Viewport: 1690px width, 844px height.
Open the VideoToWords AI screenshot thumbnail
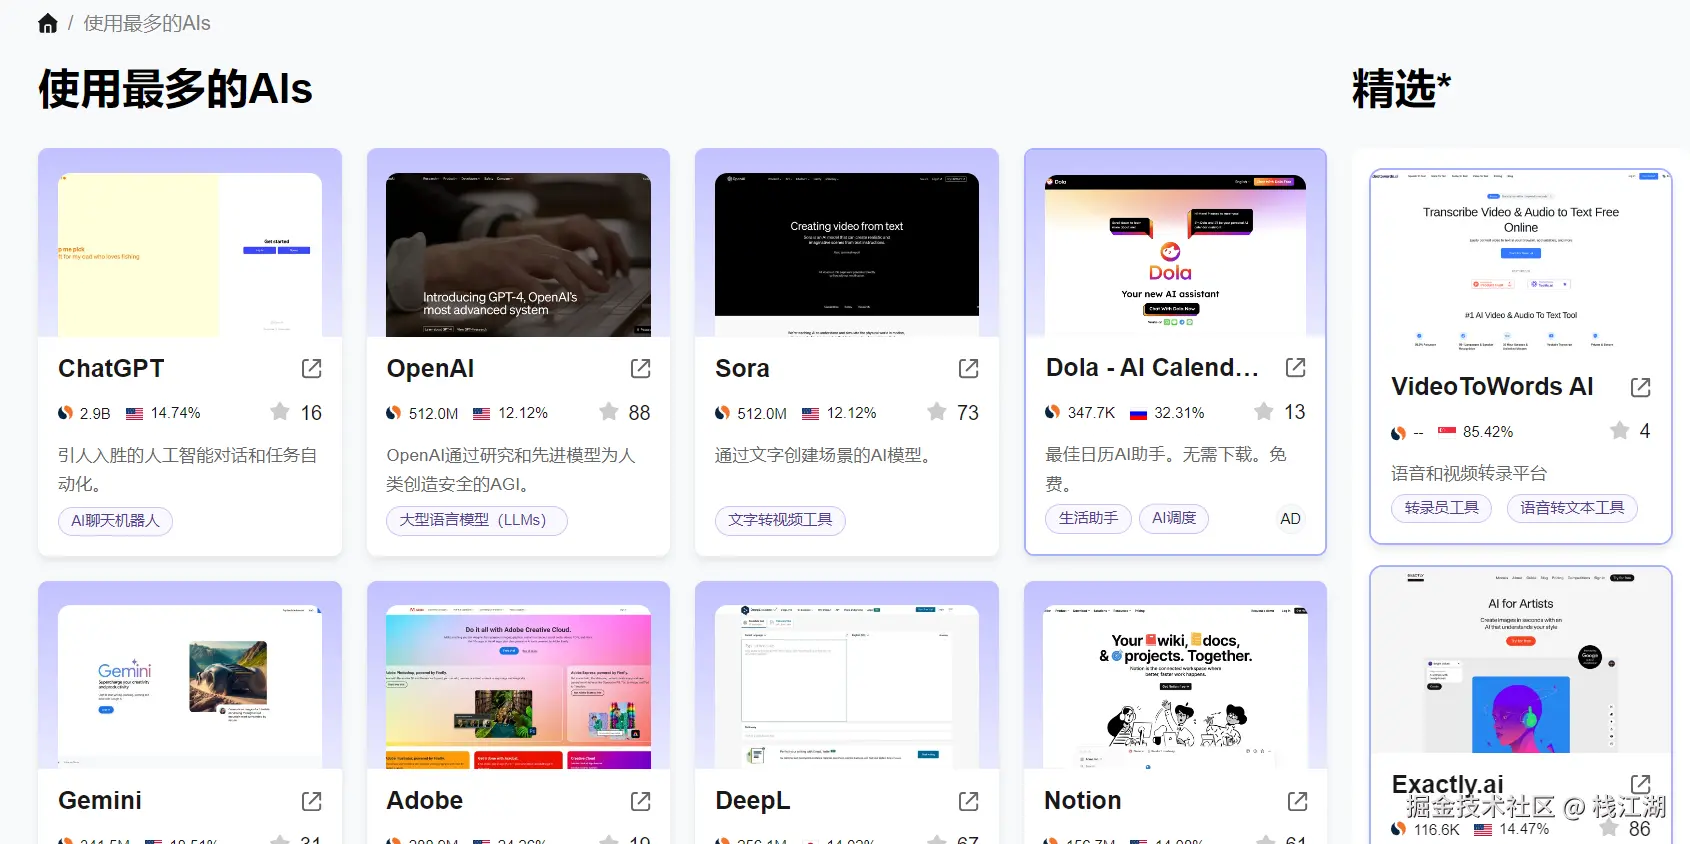pyautogui.click(x=1521, y=261)
